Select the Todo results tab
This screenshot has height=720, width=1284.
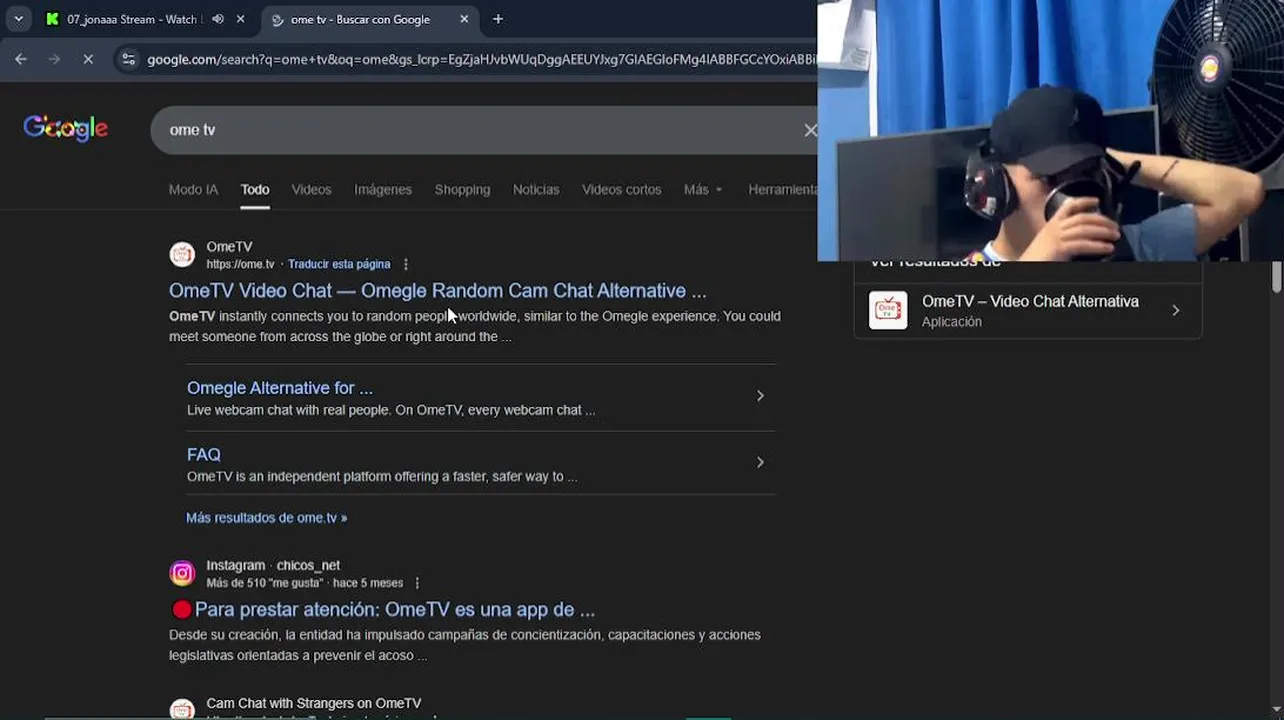click(255, 189)
